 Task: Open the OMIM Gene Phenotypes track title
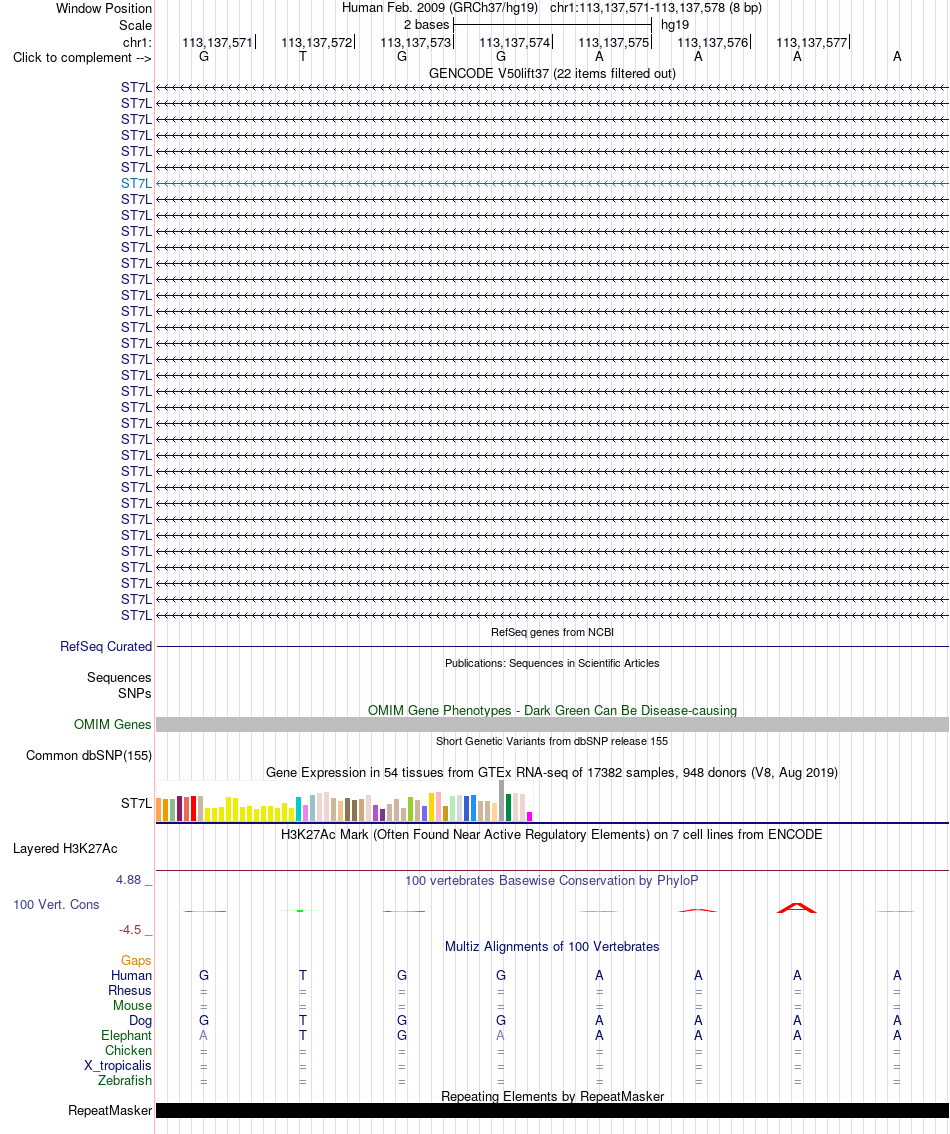point(552,711)
